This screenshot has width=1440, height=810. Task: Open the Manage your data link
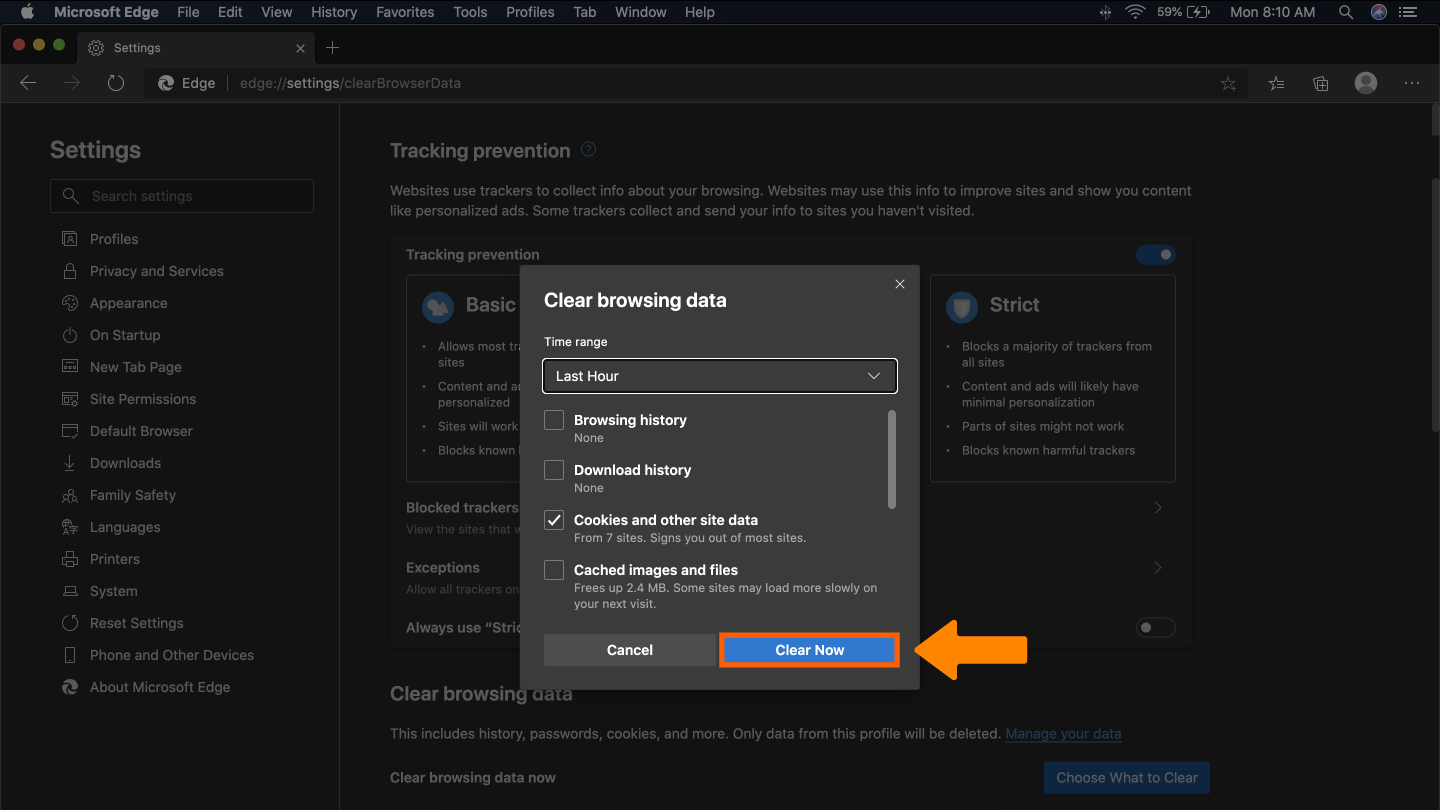click(x=1063, y=734)
